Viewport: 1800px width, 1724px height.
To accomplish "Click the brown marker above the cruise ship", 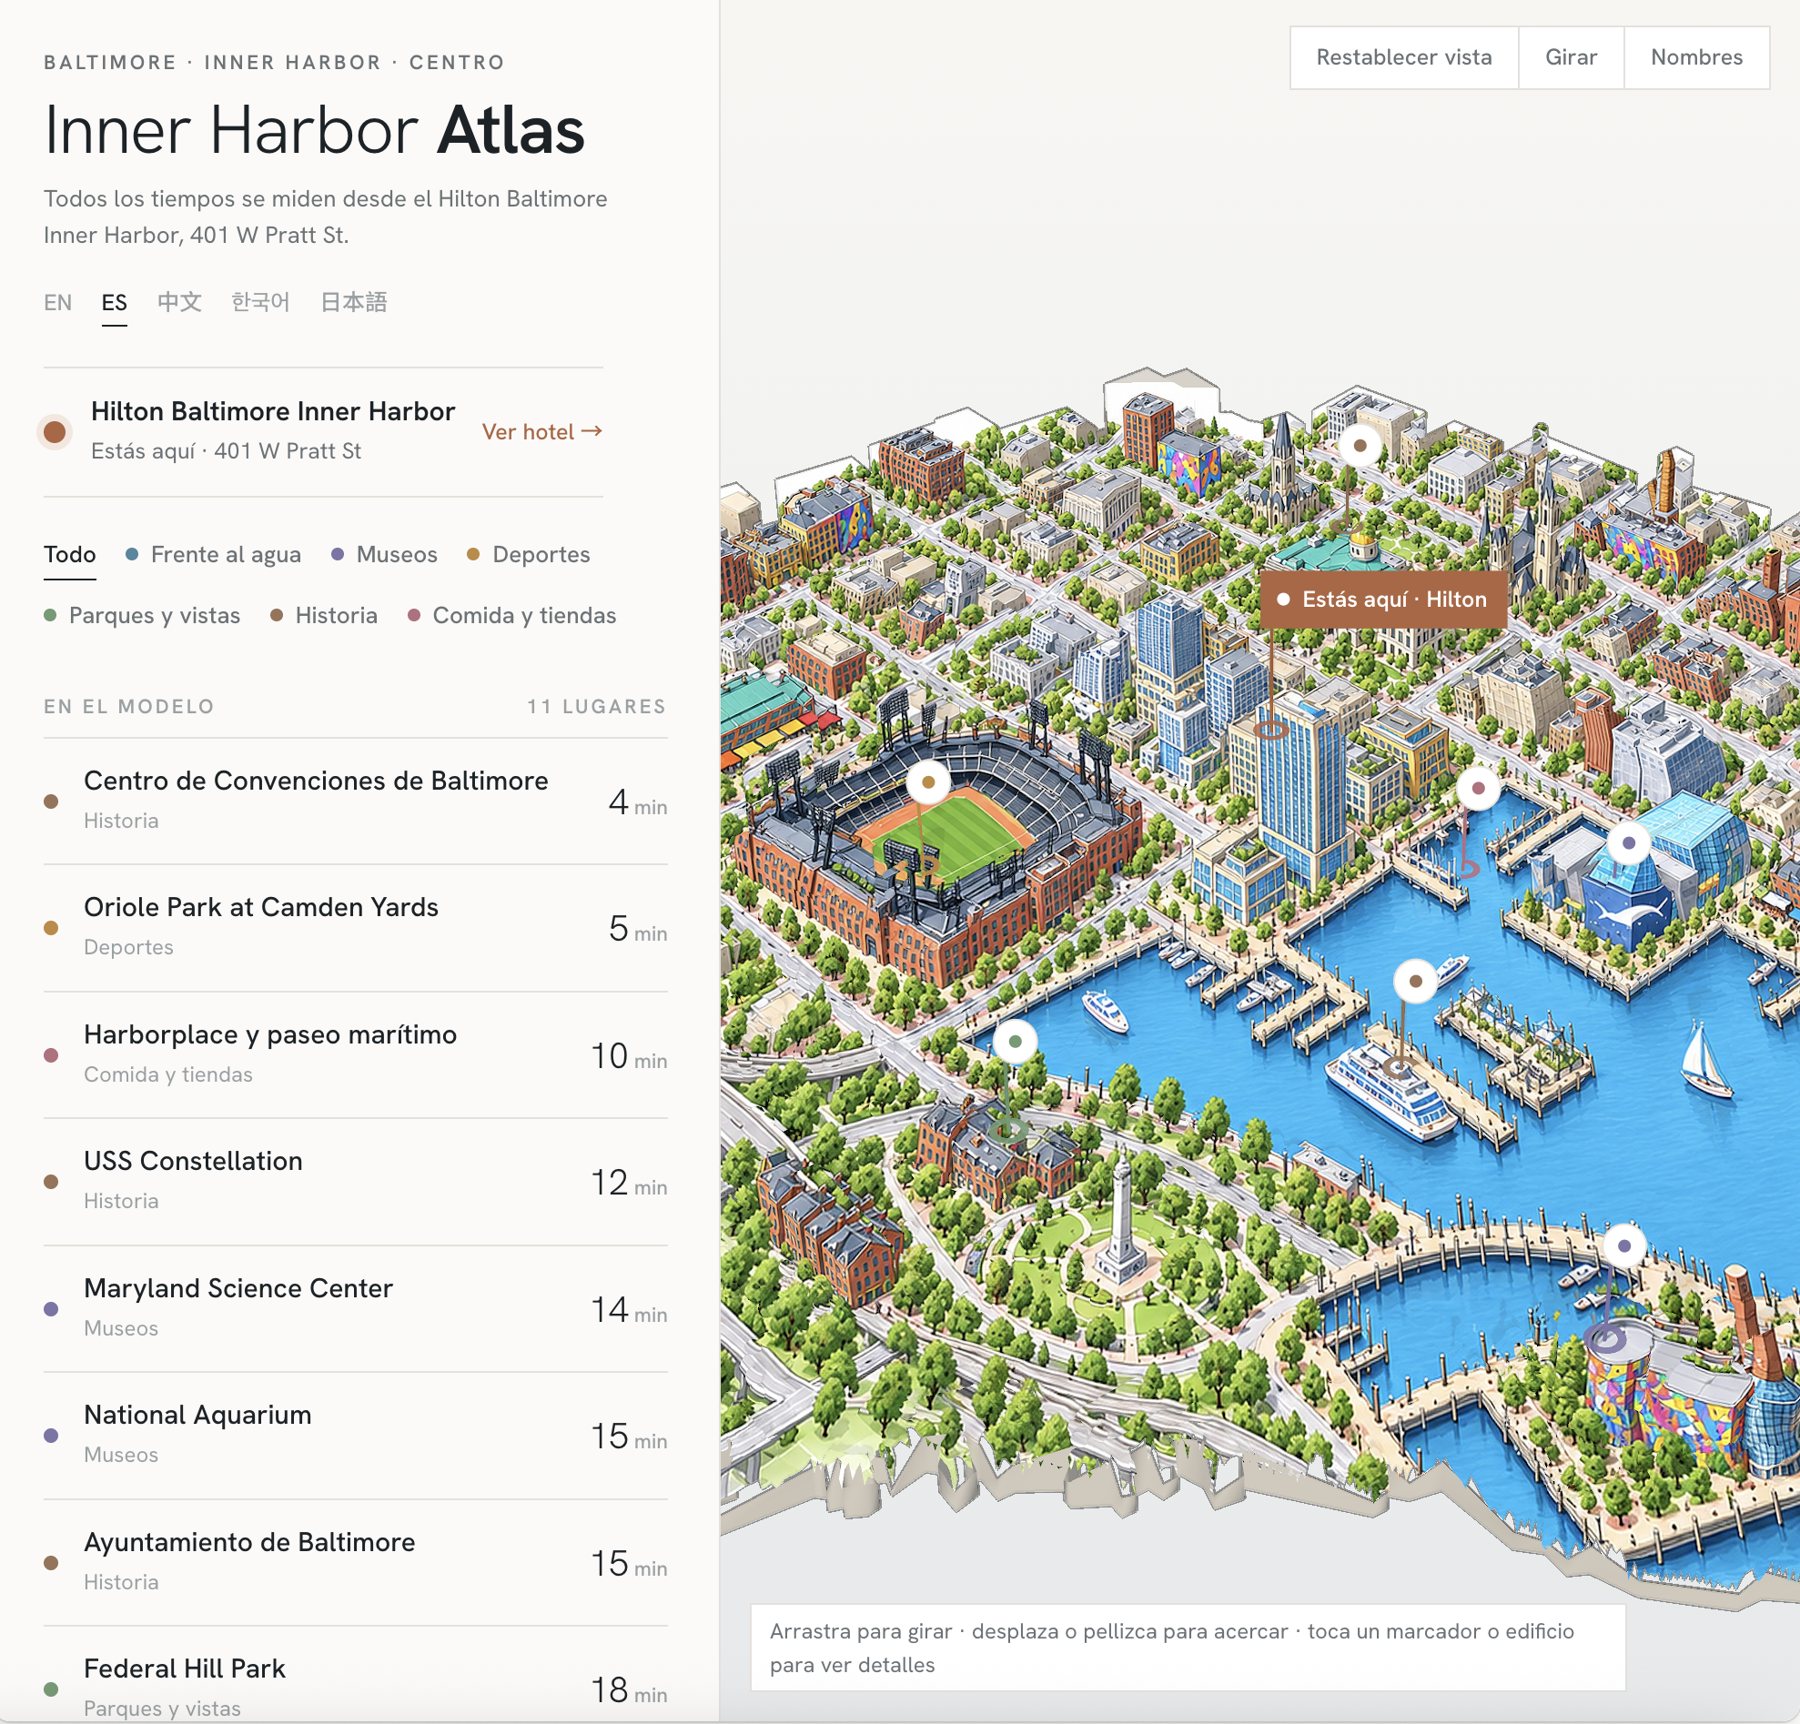I will (x=1415, y=981).
